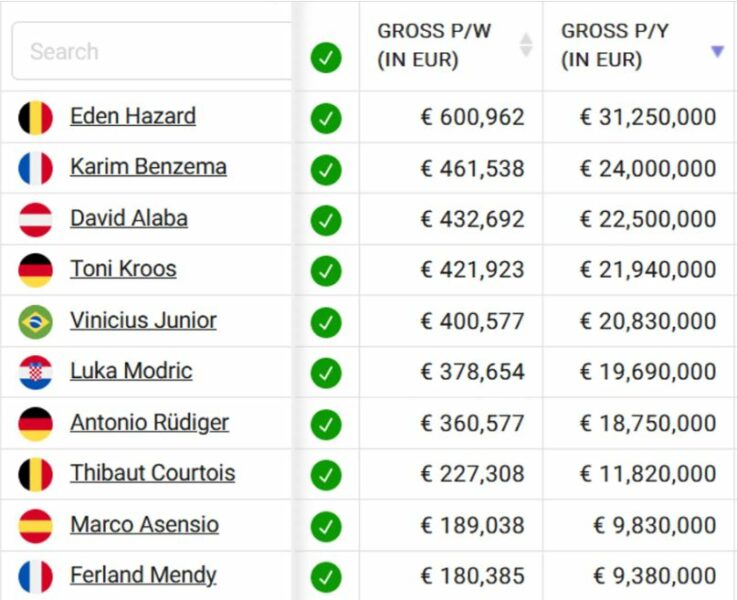The image size is (737, 600).
Task: Click the Germany flag beside Toni Kroos
Action: [x=35, y=270]
